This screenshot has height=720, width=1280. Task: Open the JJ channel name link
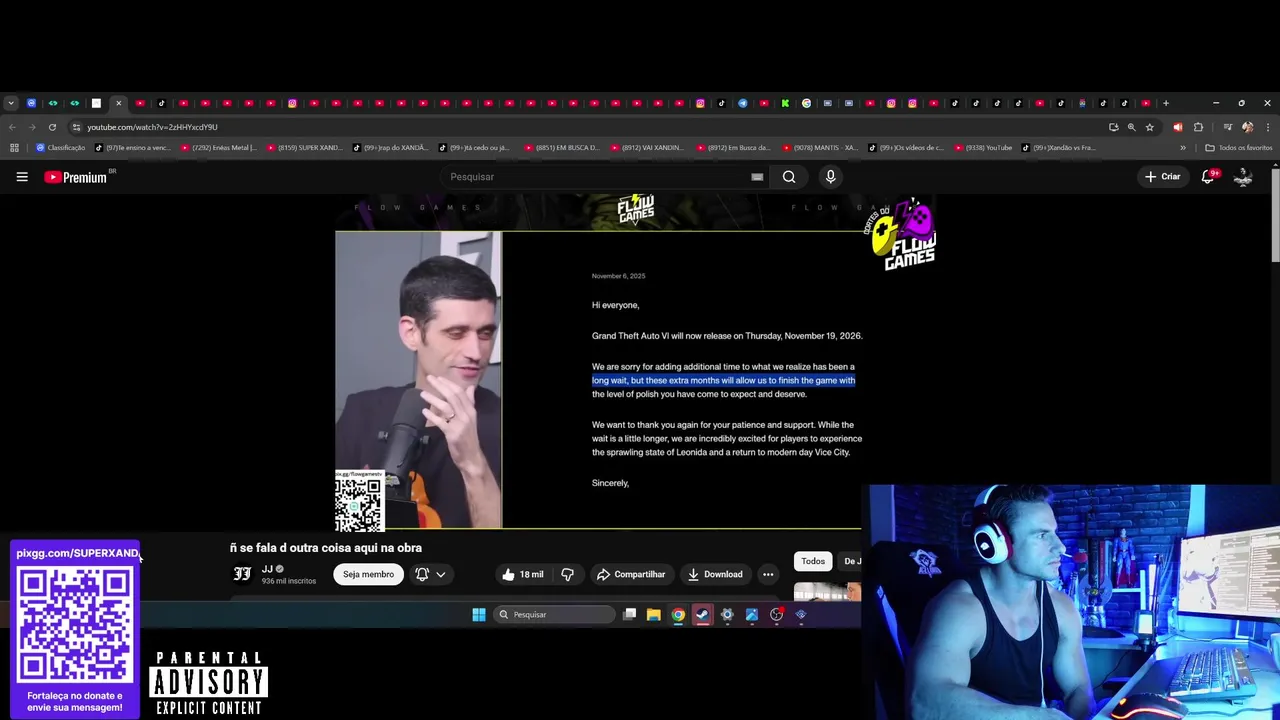[x=267, y=569]
